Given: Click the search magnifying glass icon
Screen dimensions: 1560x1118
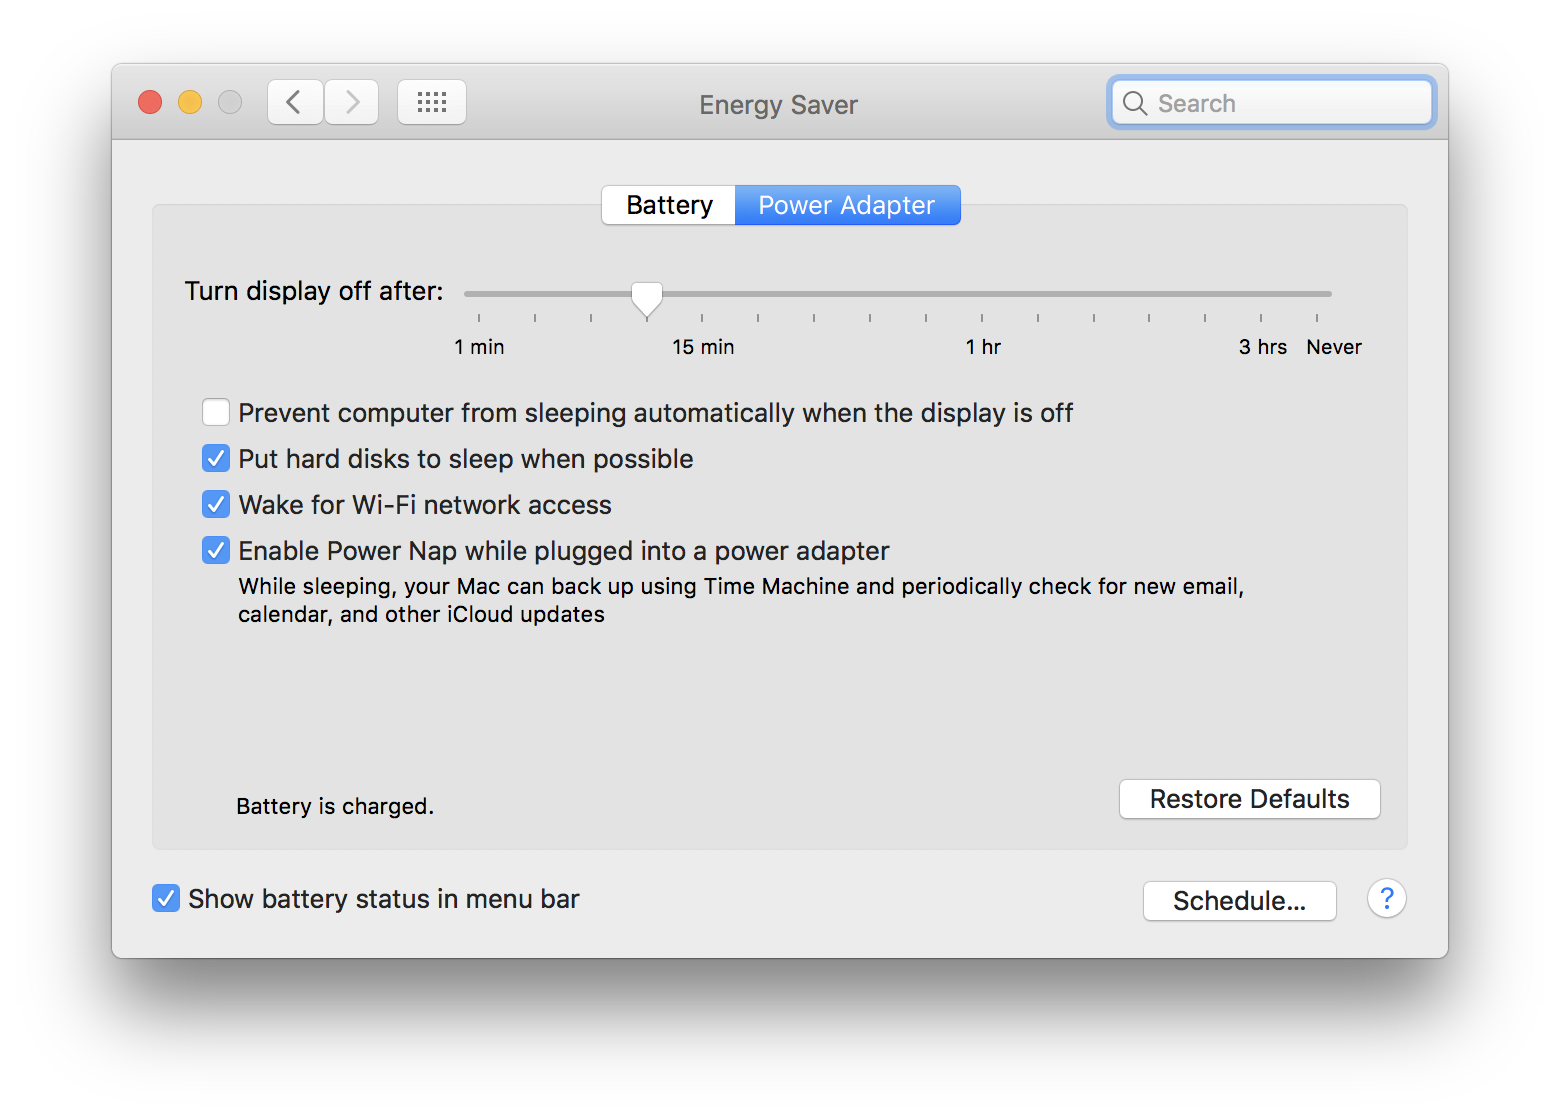Looking at the screenshot, I should point(1135,103).
